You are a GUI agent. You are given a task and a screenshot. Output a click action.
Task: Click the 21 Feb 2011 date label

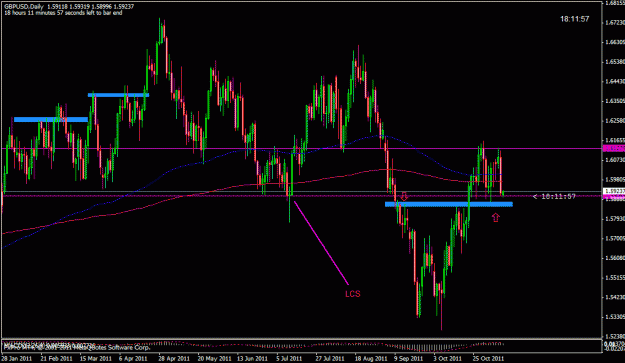point(57,358)
